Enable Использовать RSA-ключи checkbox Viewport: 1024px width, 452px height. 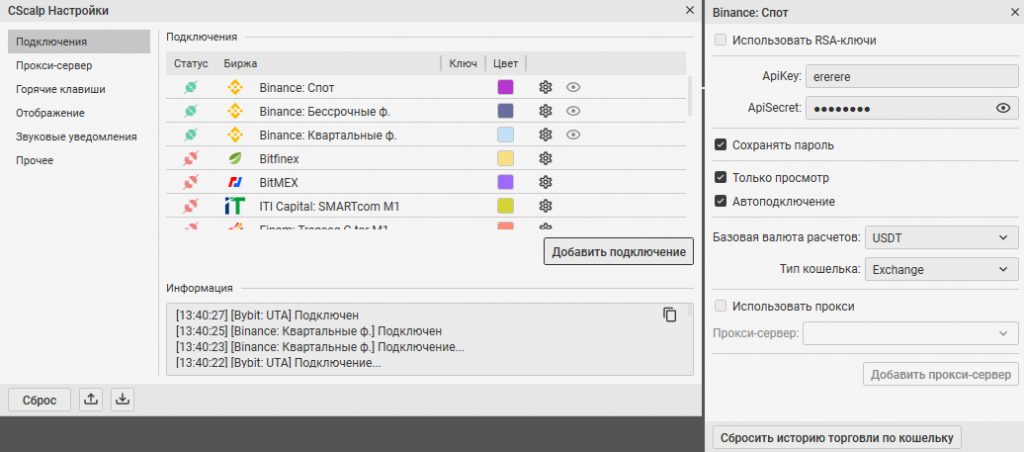click(x=720, y=40)
